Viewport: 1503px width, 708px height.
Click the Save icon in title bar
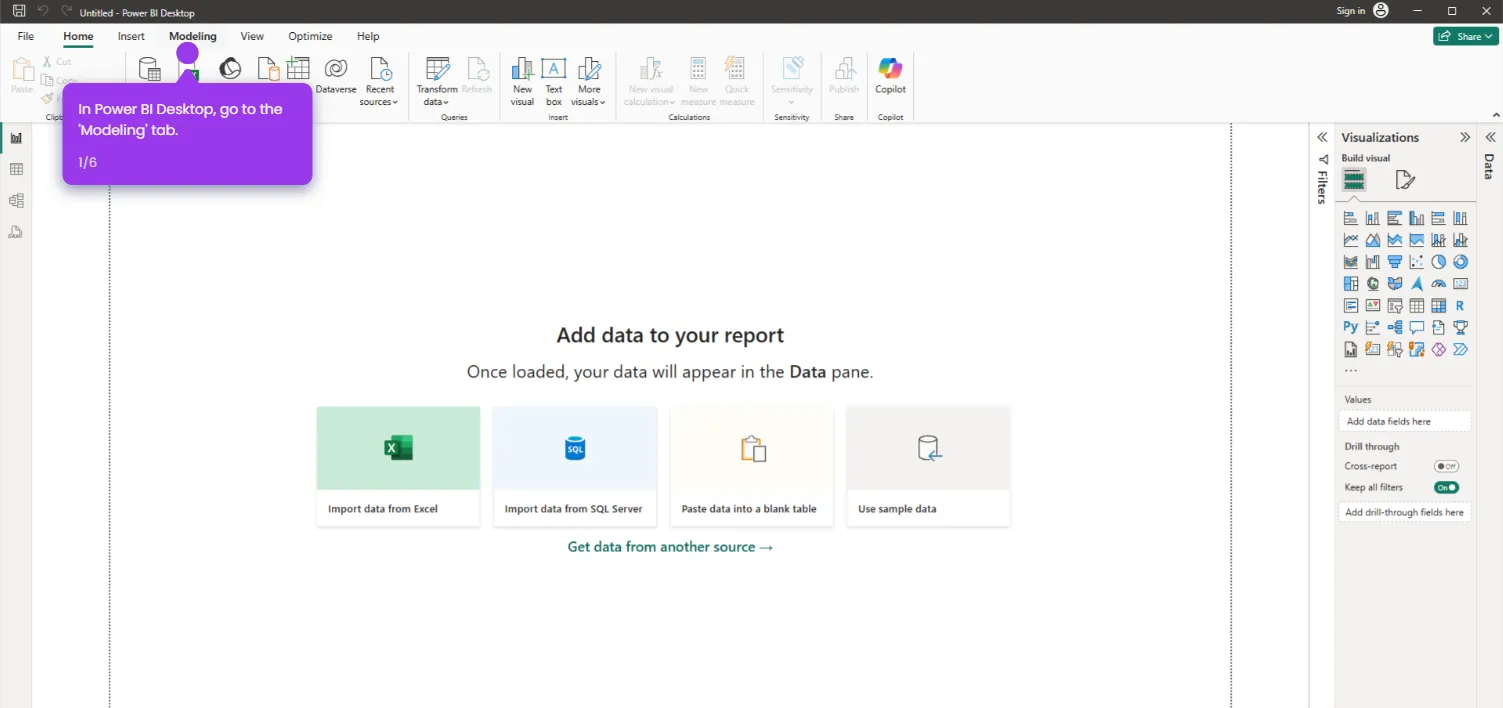click(19, 11)
